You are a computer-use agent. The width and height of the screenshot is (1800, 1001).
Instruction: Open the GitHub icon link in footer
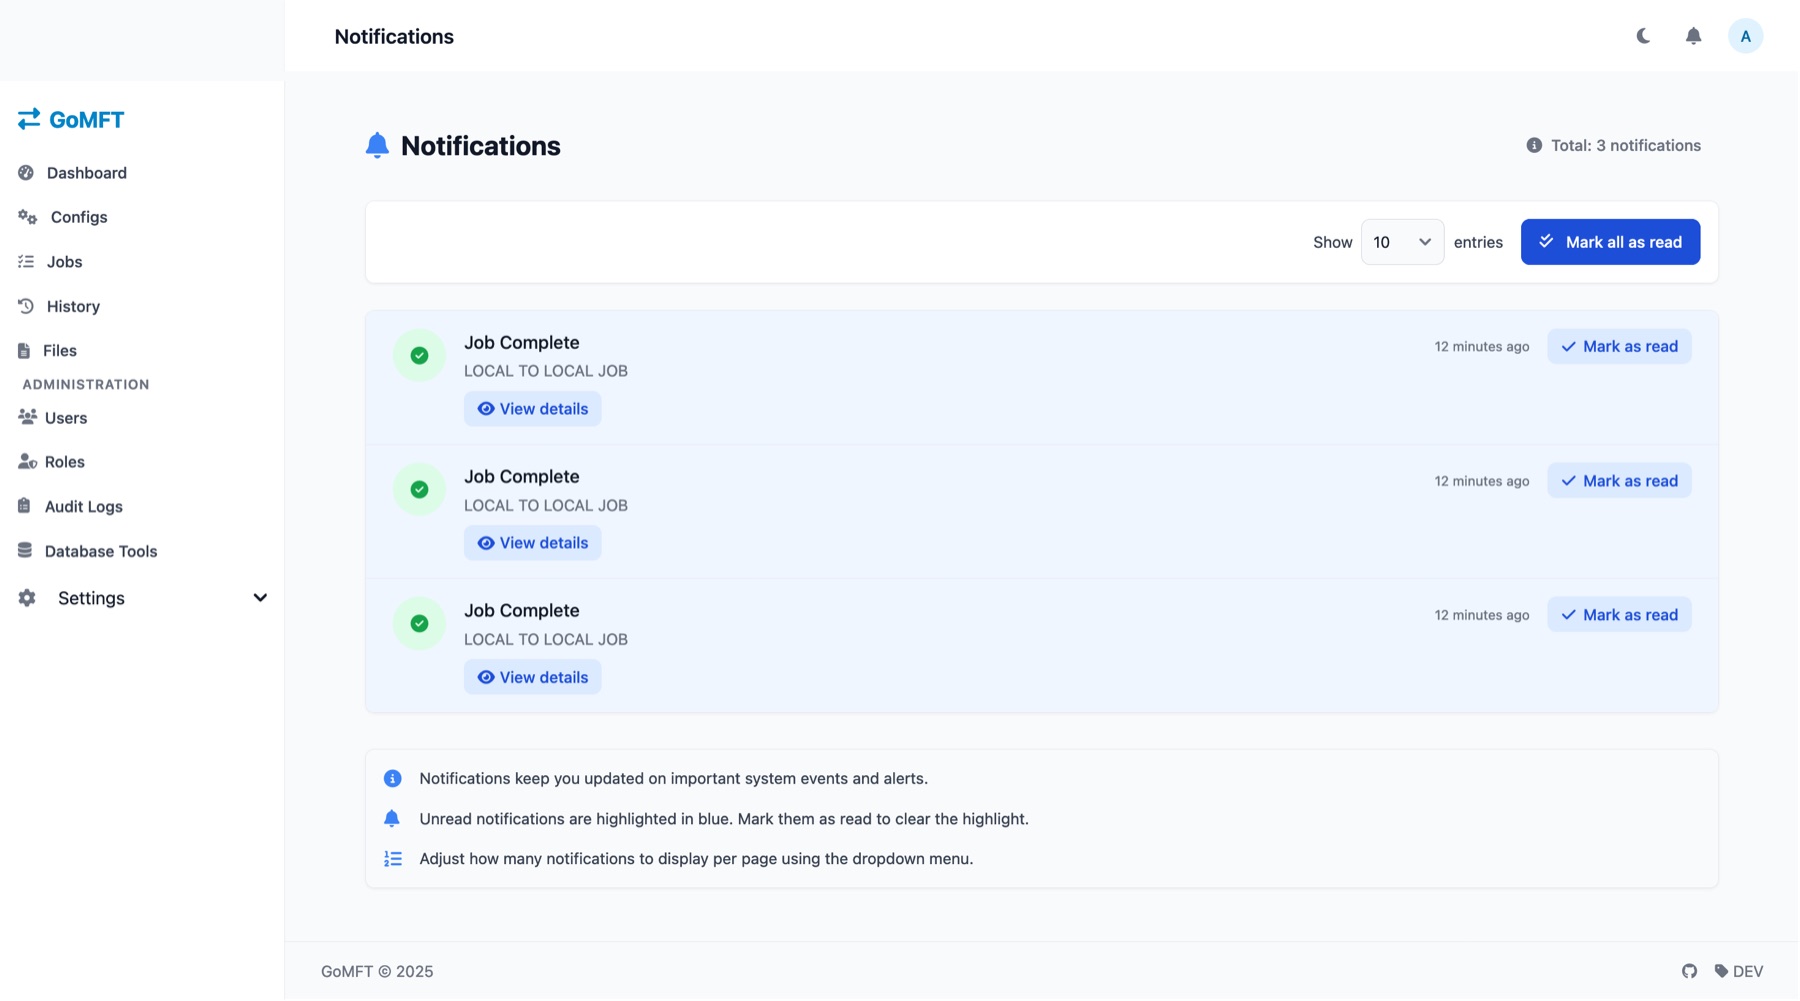tap(1689, 971)
